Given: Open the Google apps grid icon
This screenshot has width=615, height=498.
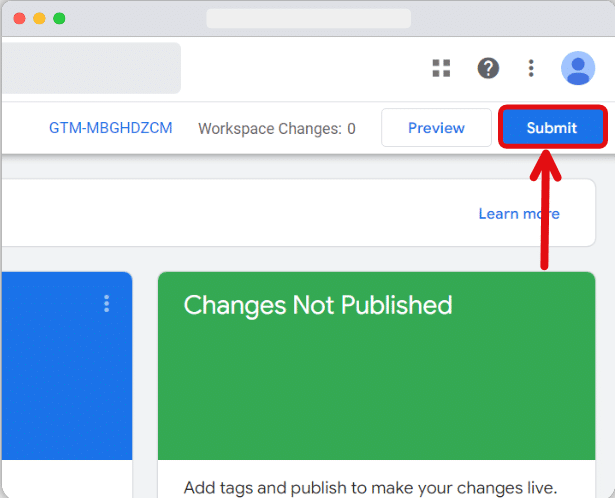Looking at the screenshot, I should 441,68.
